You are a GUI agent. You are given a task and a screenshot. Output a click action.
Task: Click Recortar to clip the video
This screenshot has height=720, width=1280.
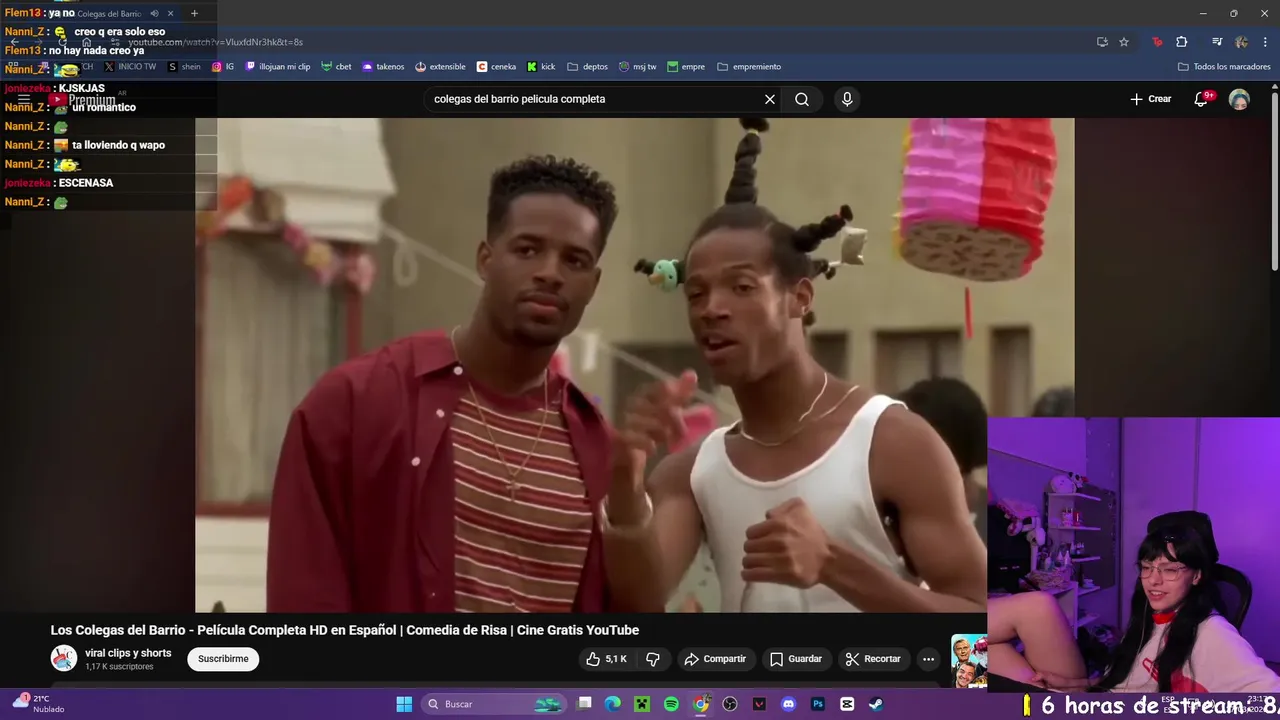pos(873,659)
